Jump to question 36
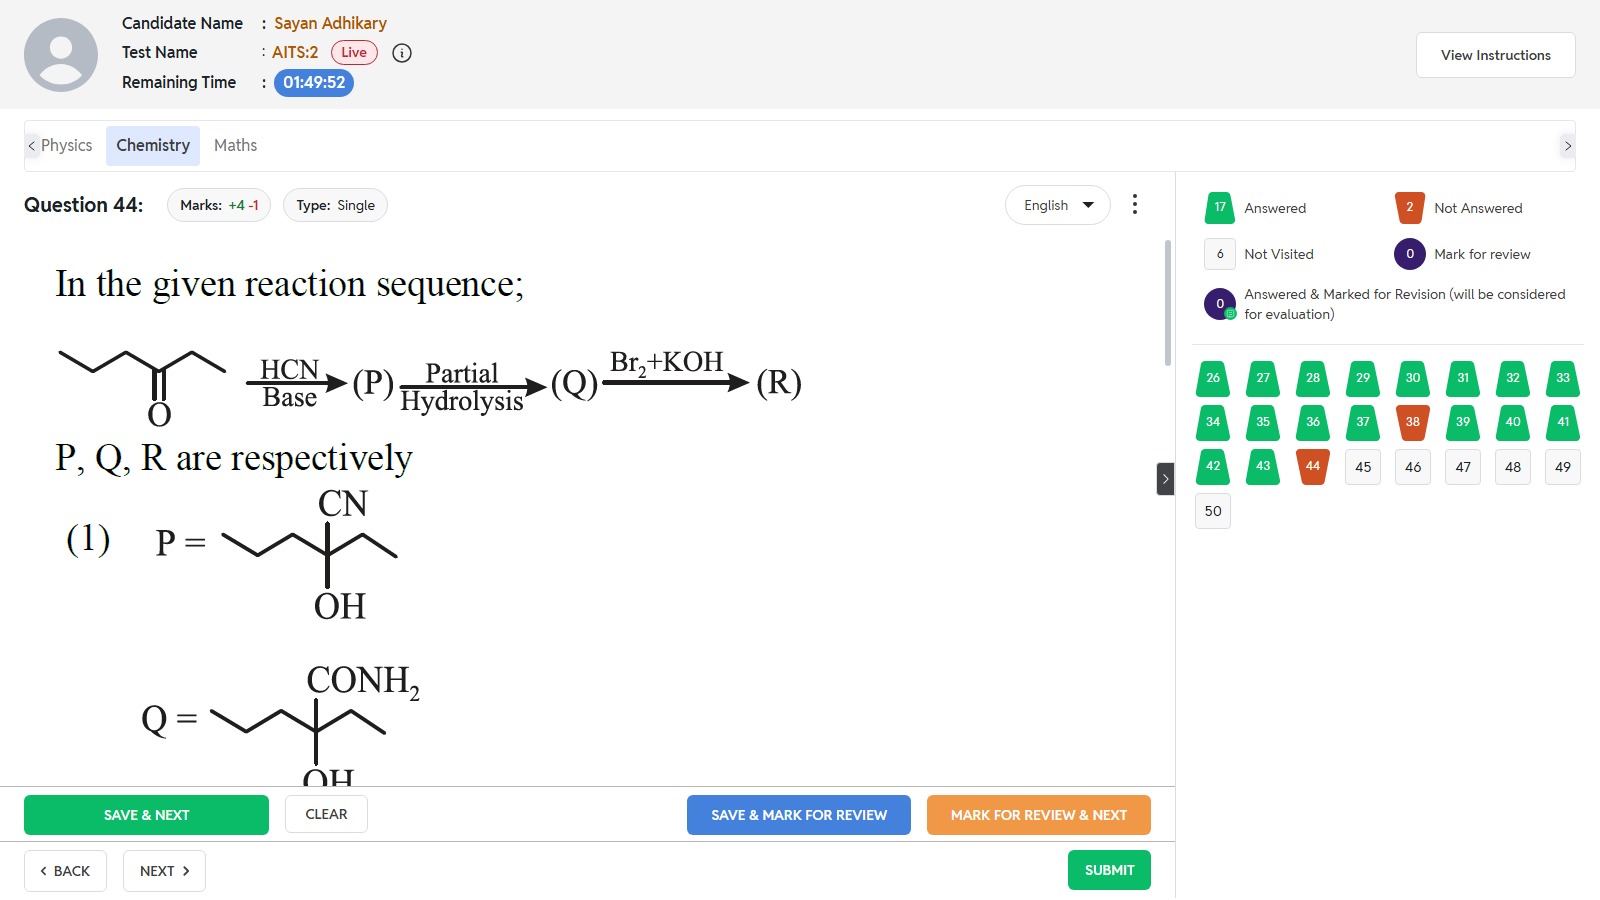Viewport: 1600px width, 900px height. point(1313,422)
